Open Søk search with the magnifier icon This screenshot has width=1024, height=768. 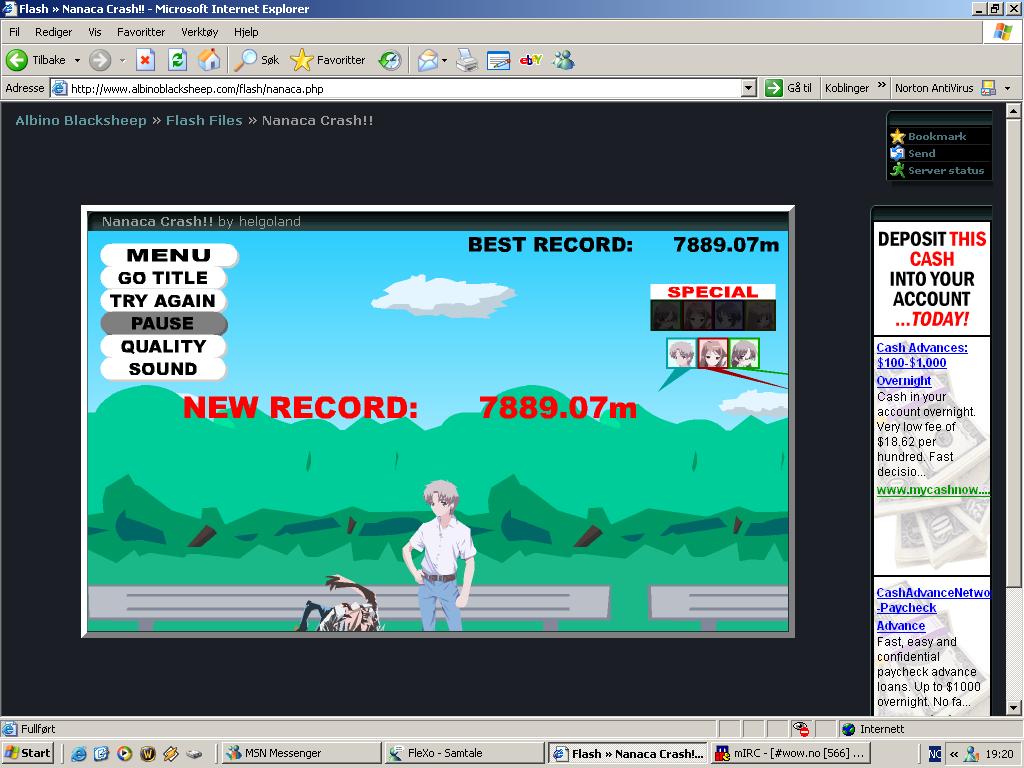[257, 60]
